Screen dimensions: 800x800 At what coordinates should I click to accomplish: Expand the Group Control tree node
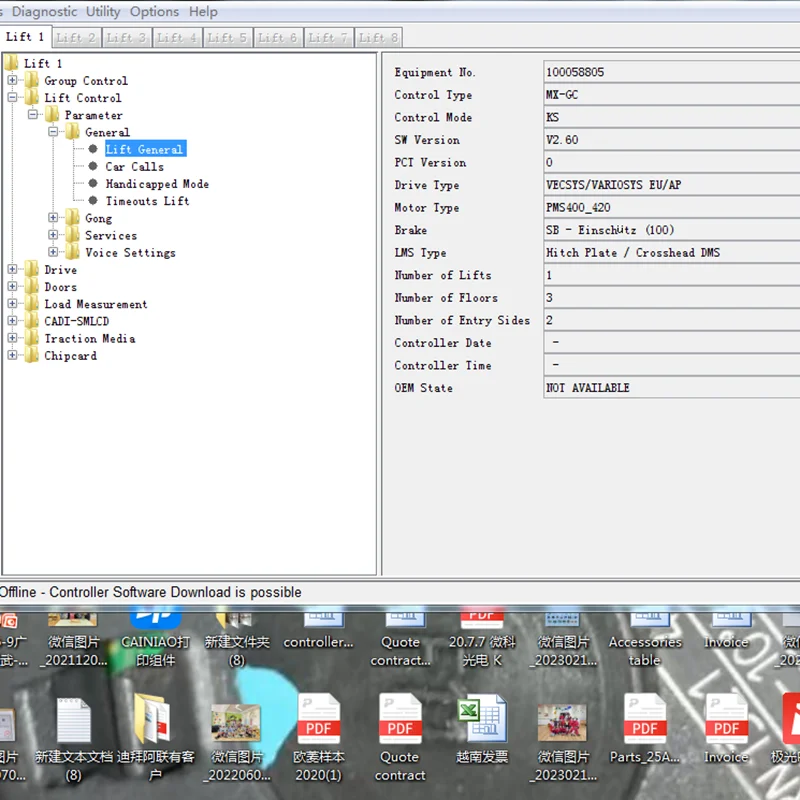[13, 81]
